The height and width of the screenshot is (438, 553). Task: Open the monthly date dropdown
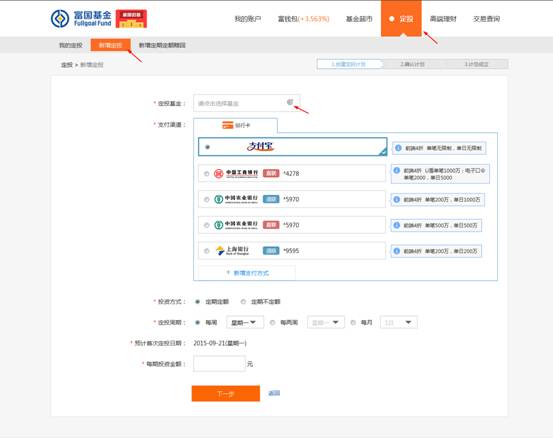(399, 322)
